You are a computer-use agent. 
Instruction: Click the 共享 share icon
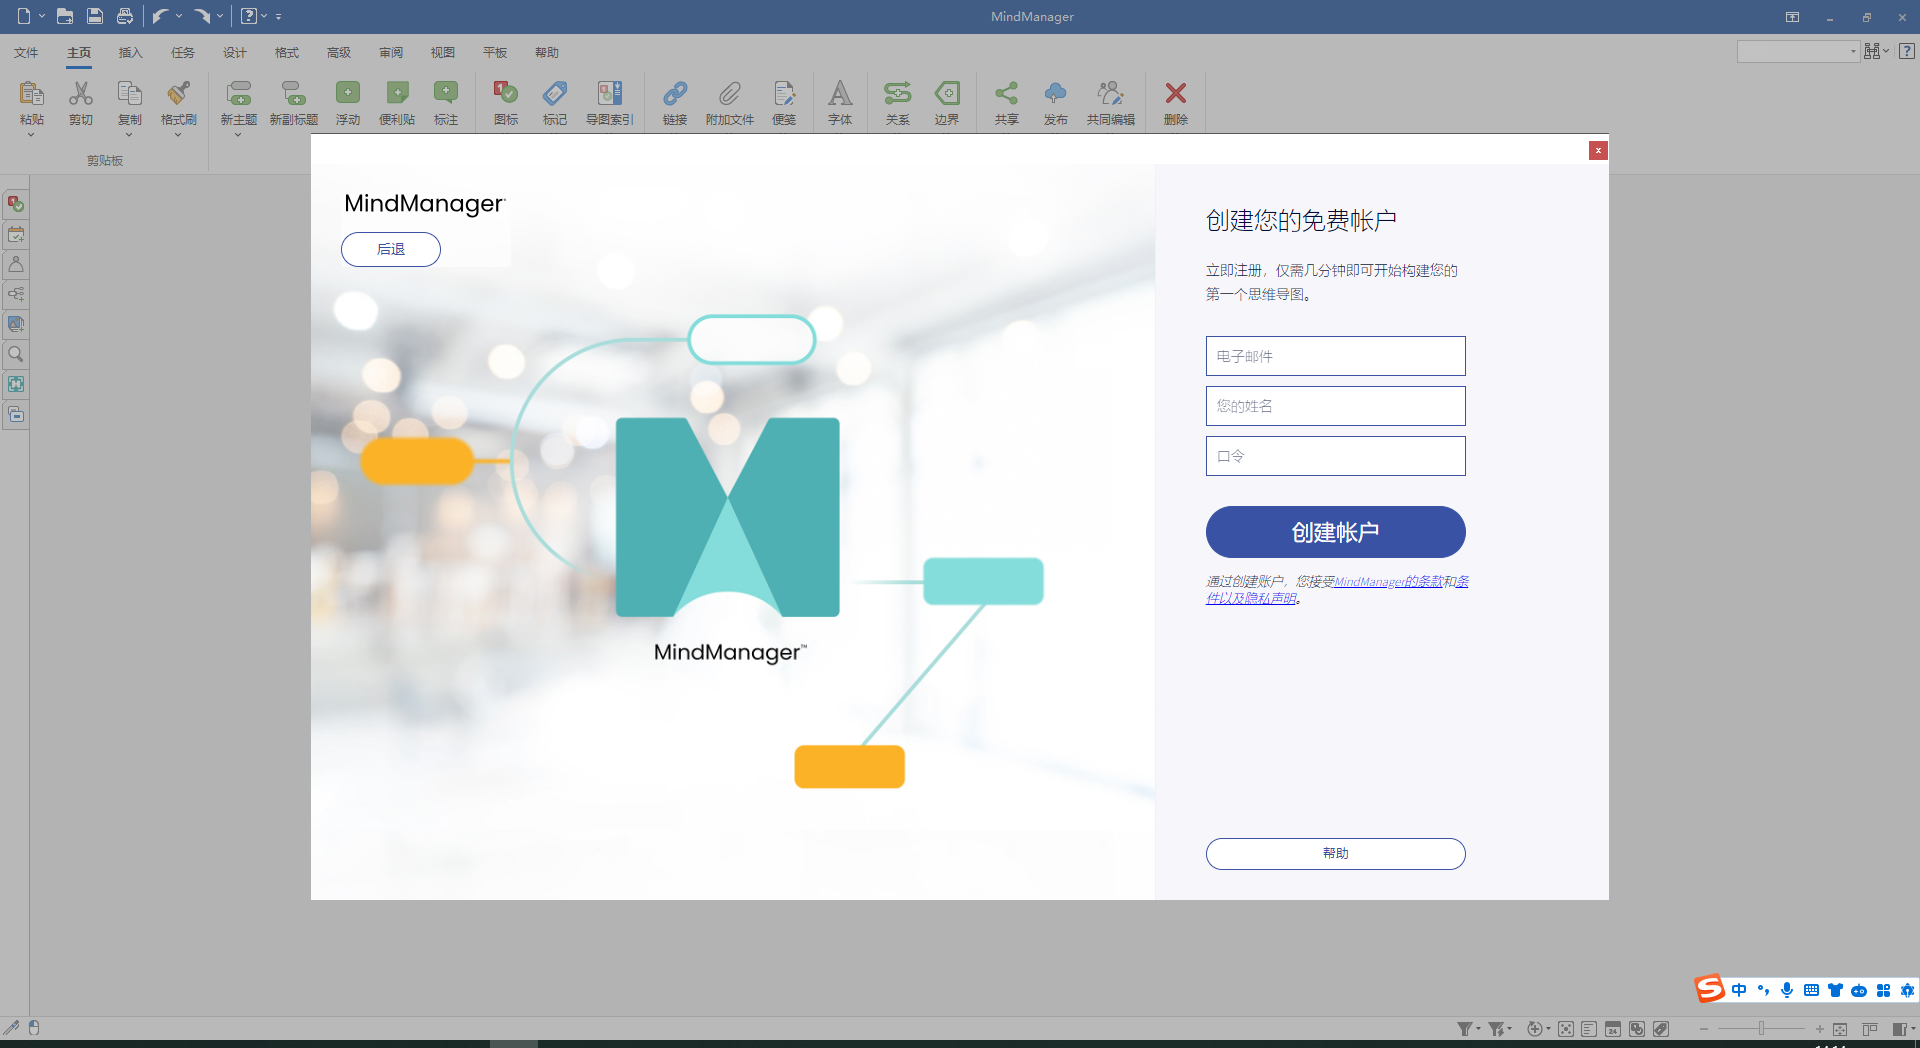[x=1006, y=95]
